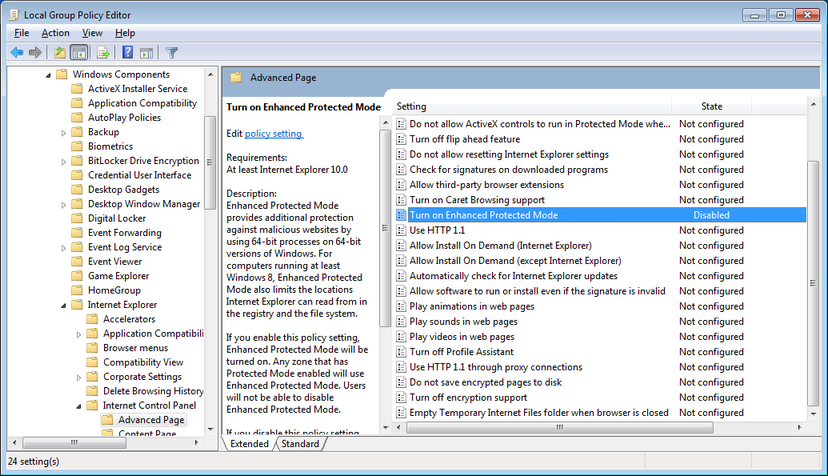Screen dimensions: 828x476
Task: Click the settings list horizontal scrollbar thumb
Action: [x=560, y=427]
